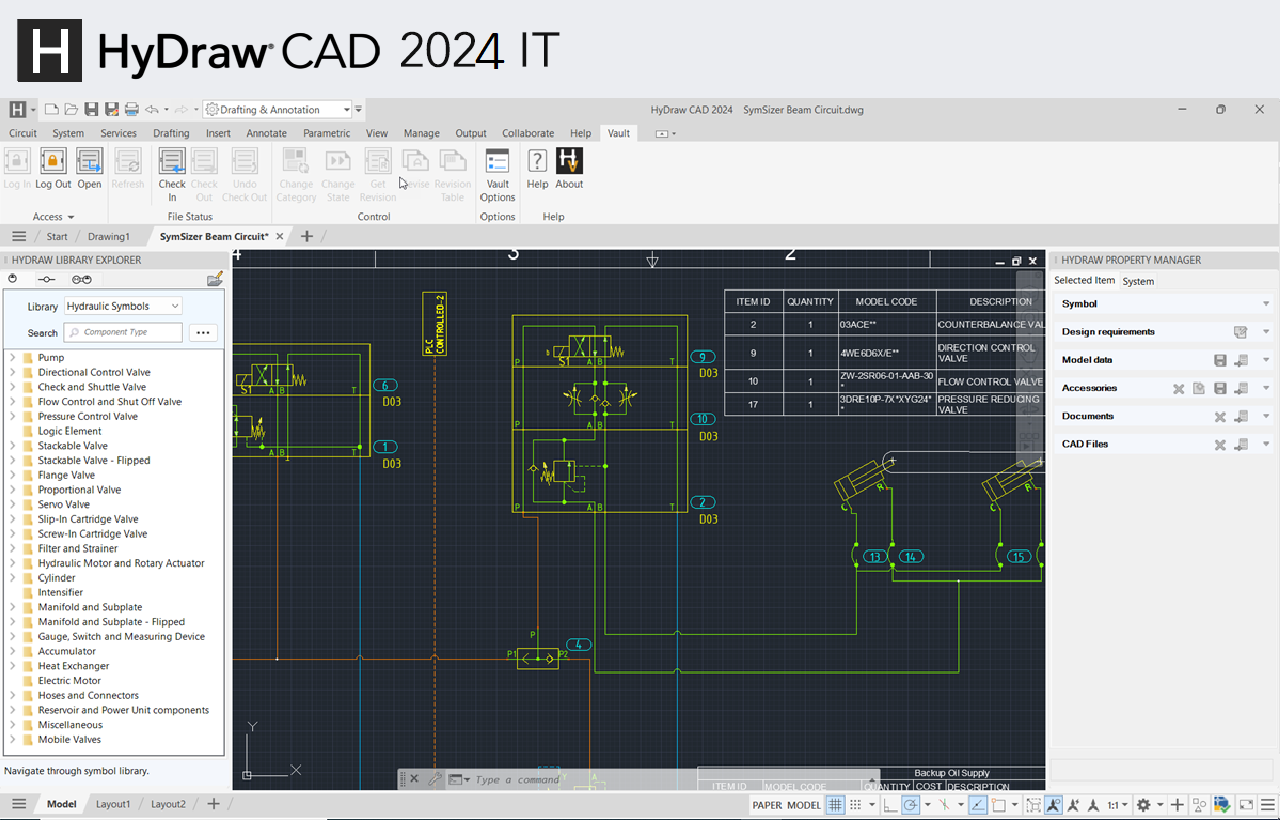Viewport: 1280px width, 820px height.
Task: Expand the Cylinder library folder
Action: [x=13, y=577]
